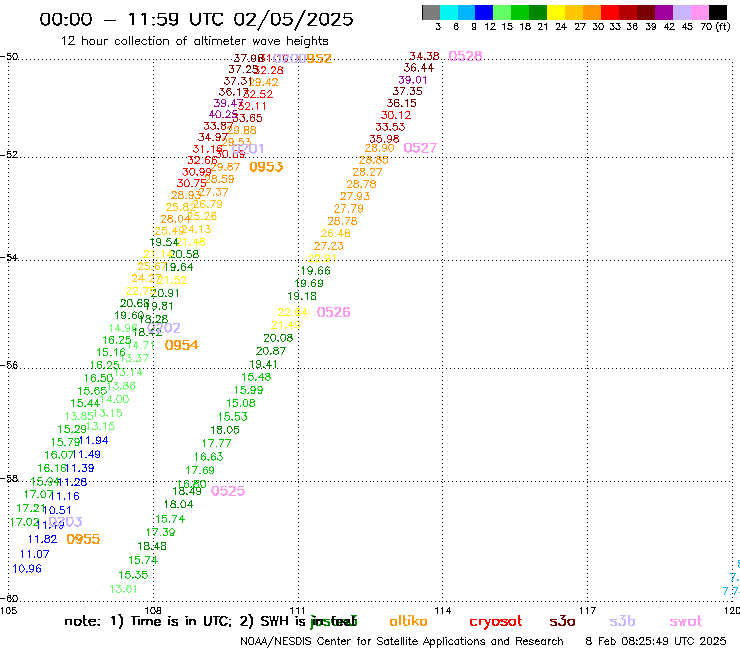Click the yellow 21-24 ft legend swatch
This screenshot has height=650, width=740.
click(556, 12)
